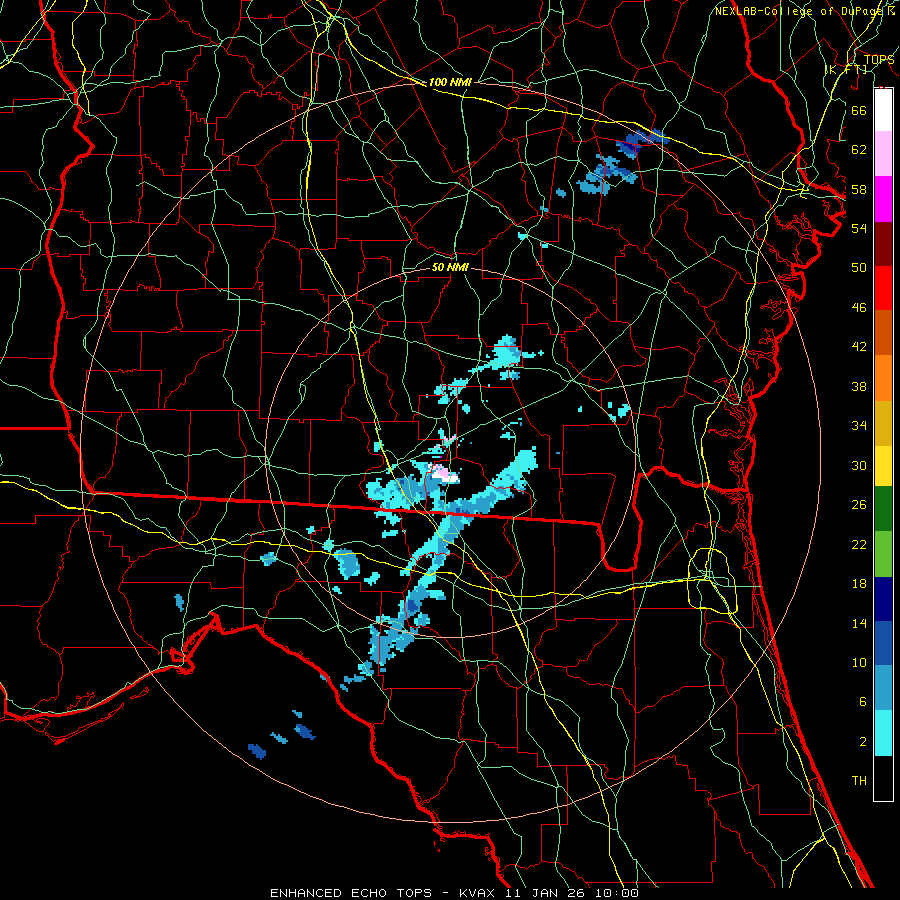Click the "62" legend value
The width and height of the screenshot is (900, 900).
859,150
